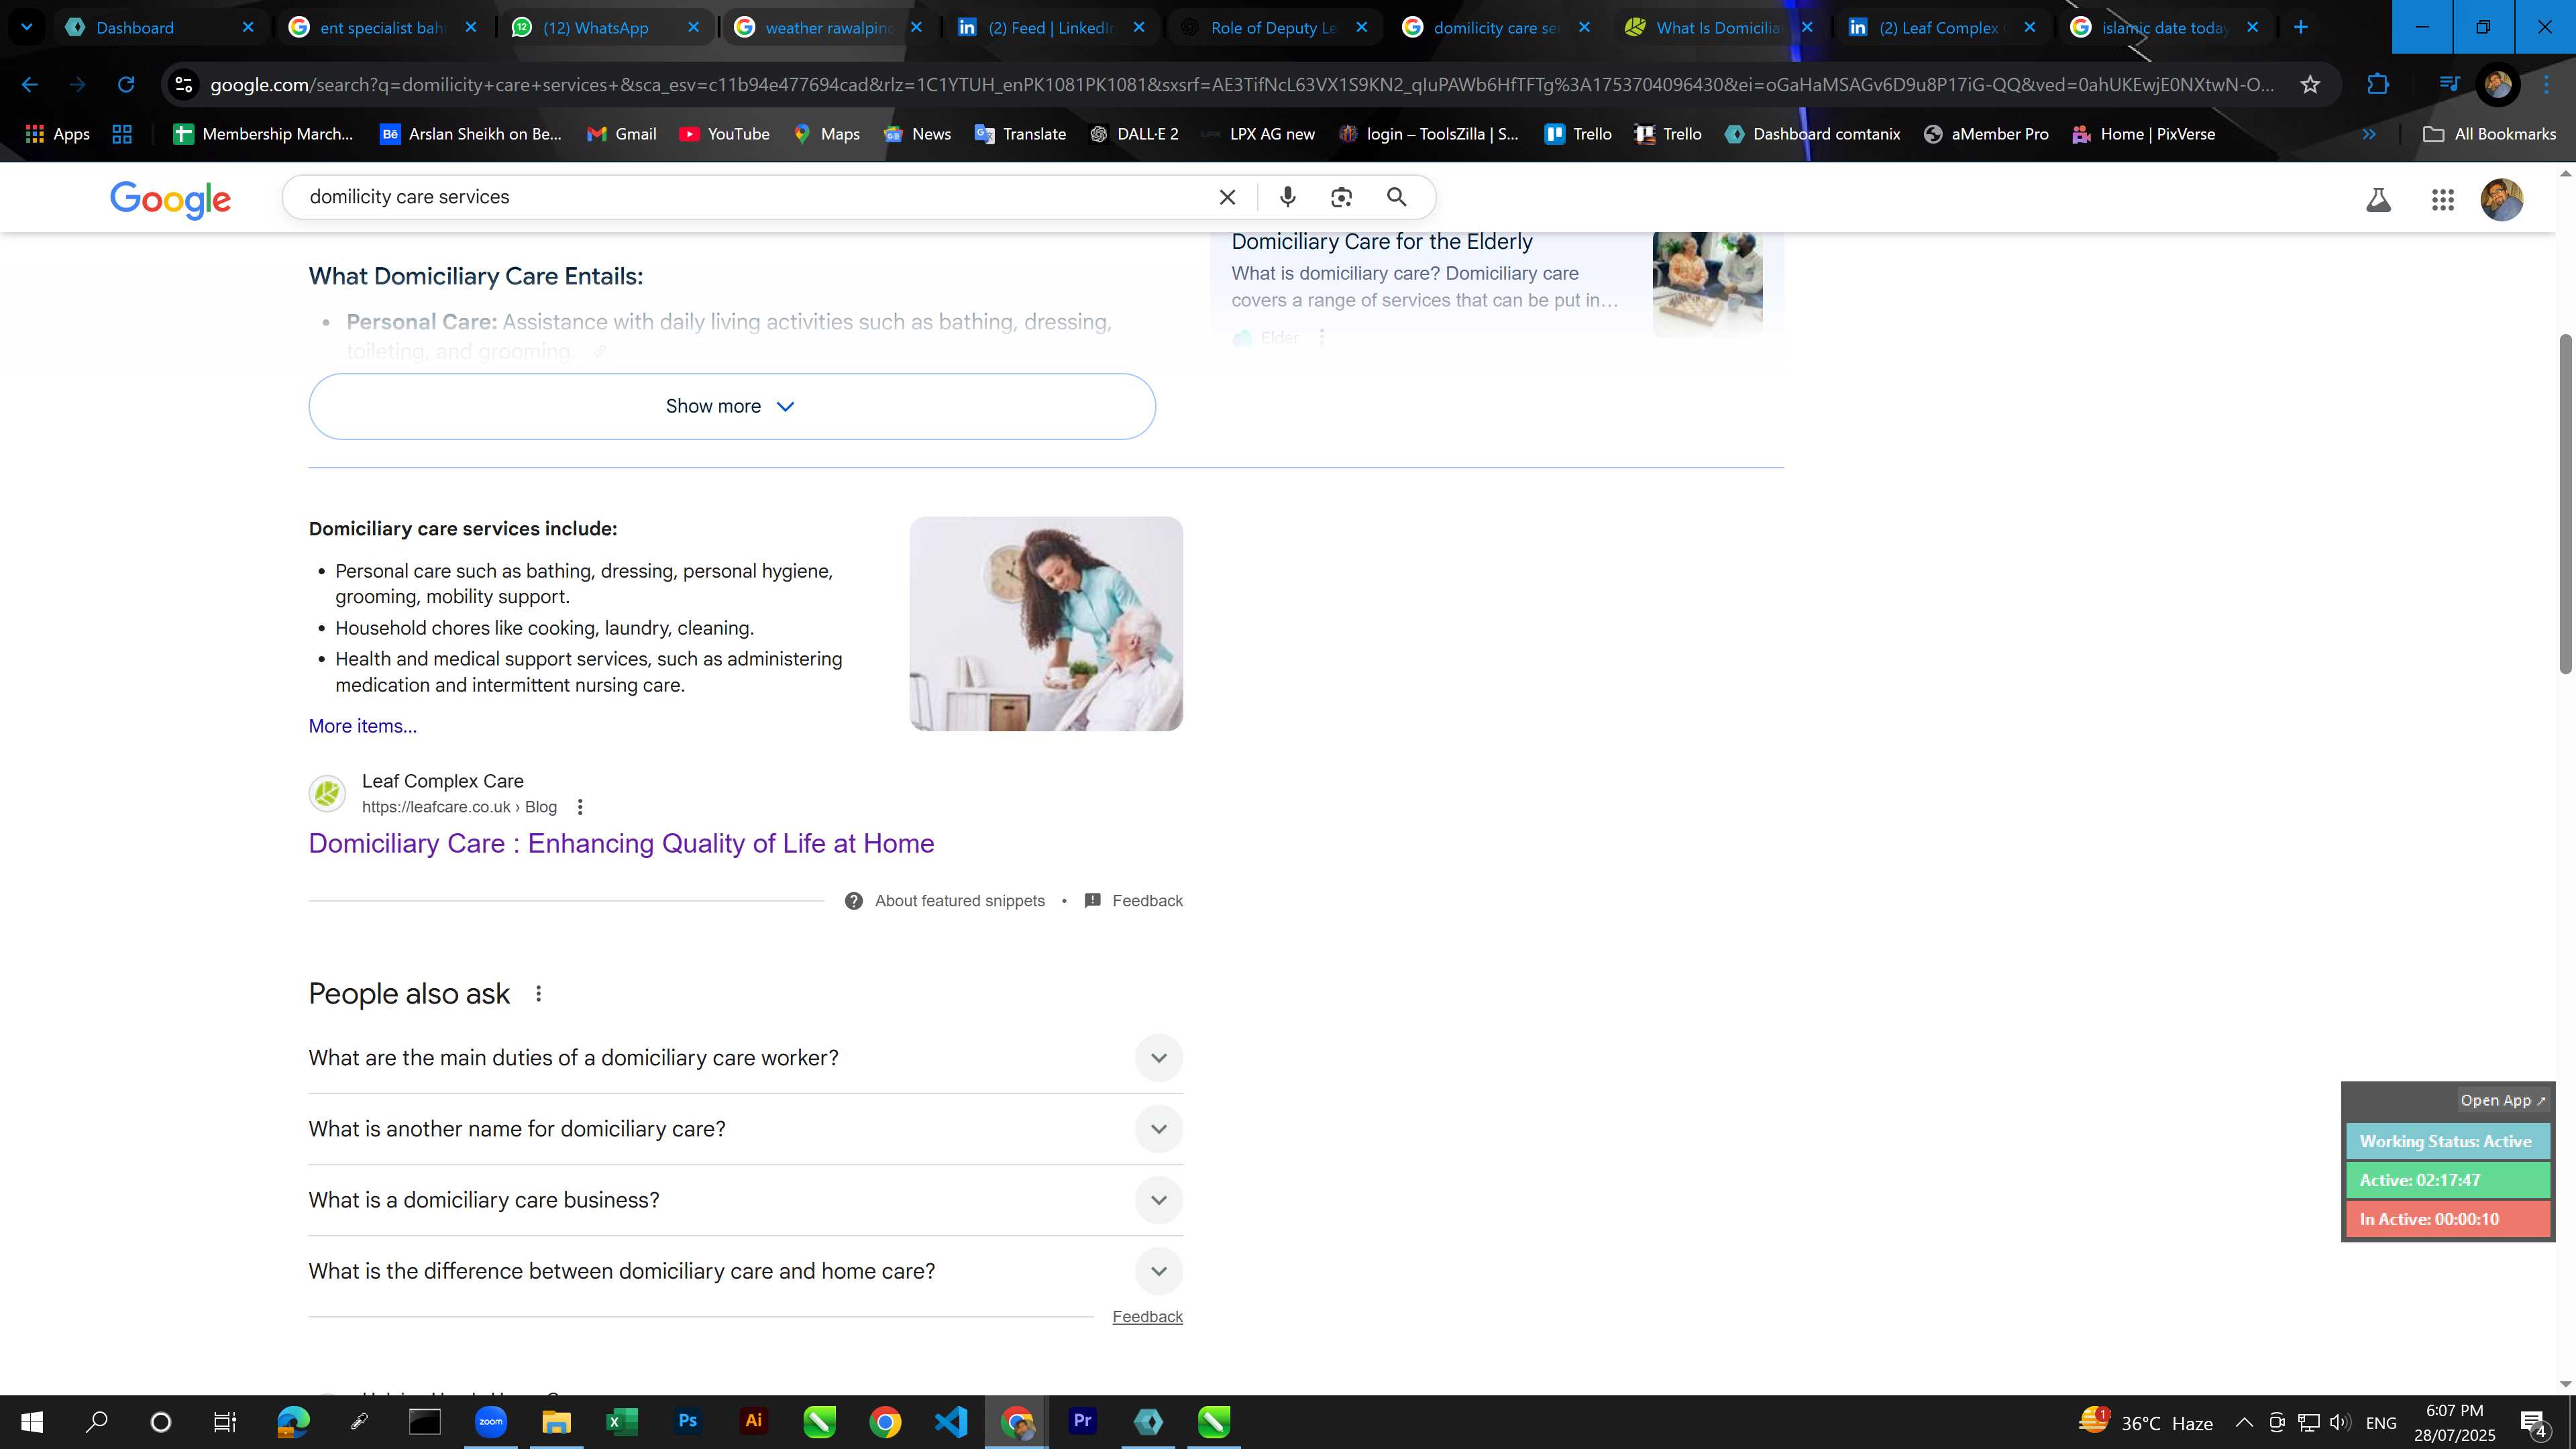Open Visual Studio Code from the taskbar
The height and width of the screenshot is (1449, 2576).
951,1421
